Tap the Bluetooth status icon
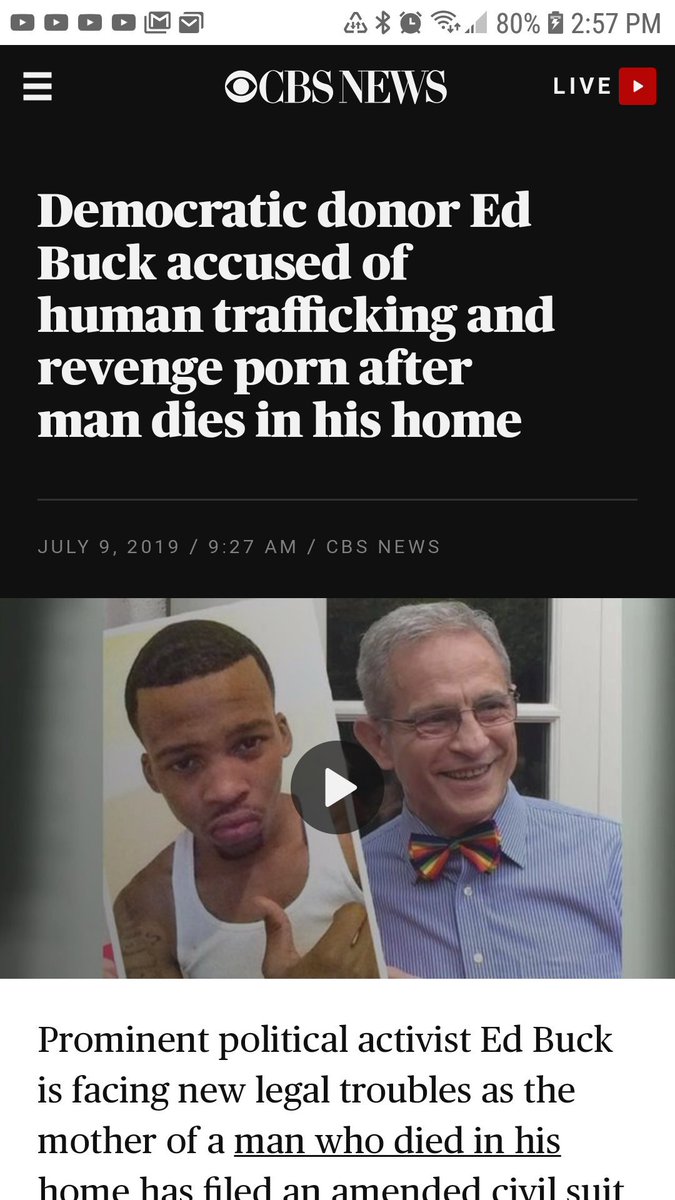675x1200 pixels. (x=383, y=22)
